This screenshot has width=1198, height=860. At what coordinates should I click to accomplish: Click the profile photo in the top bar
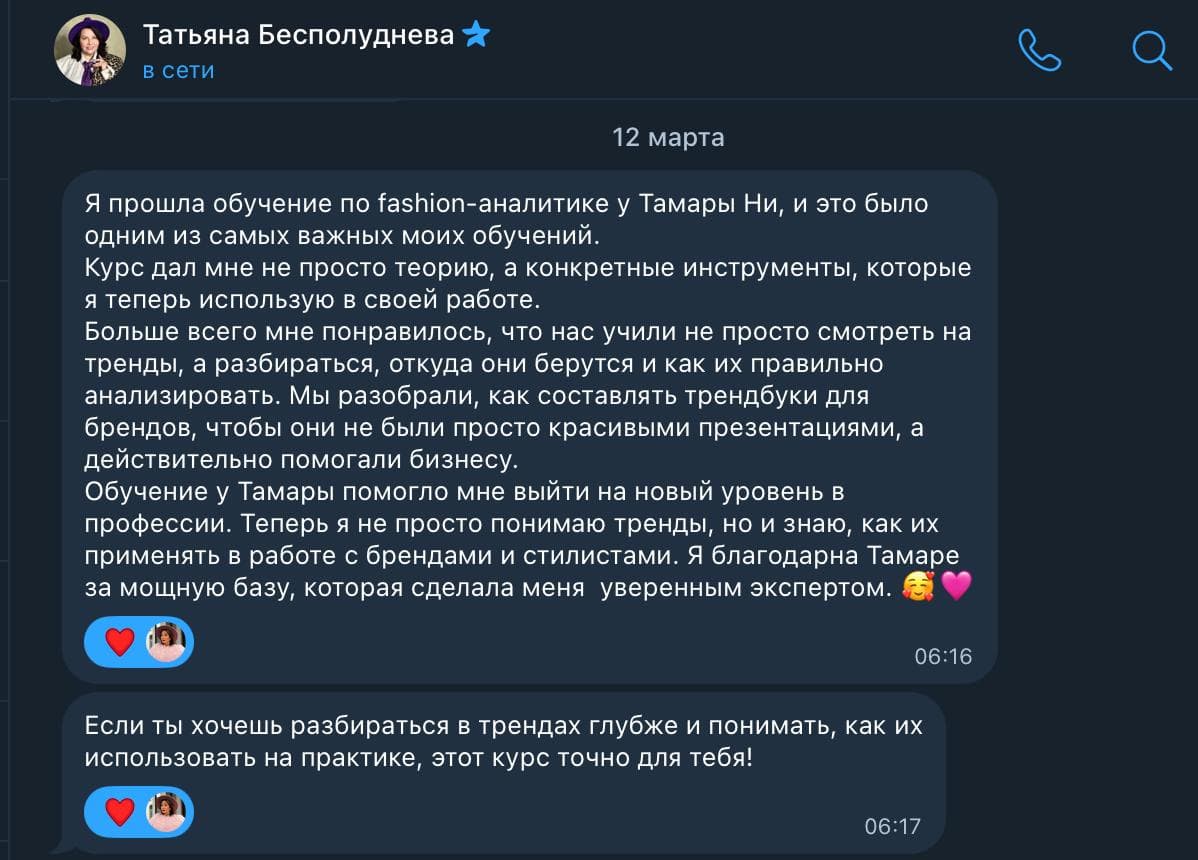pyautogui.click(x=89, y=48)
